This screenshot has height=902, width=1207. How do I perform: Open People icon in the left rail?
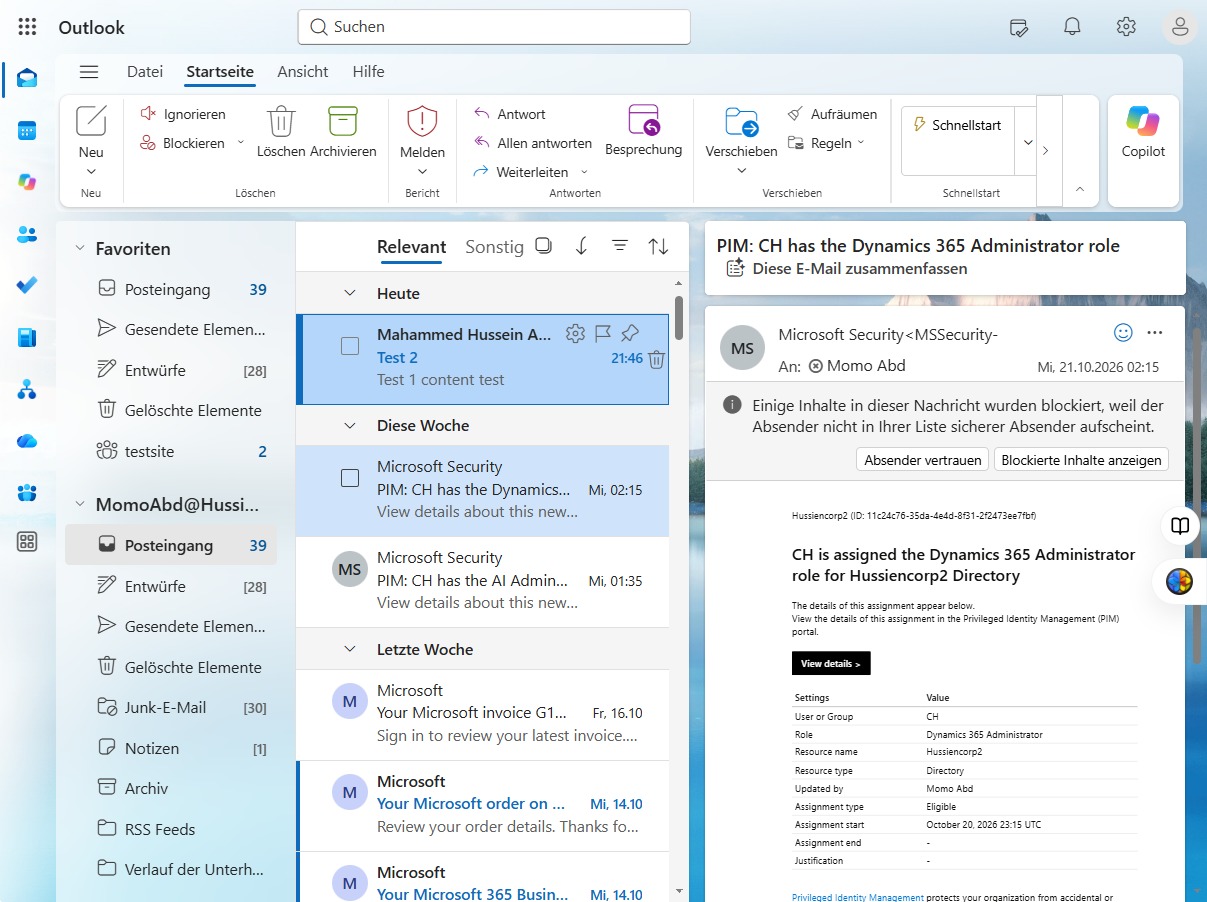(x=27, y=234)
